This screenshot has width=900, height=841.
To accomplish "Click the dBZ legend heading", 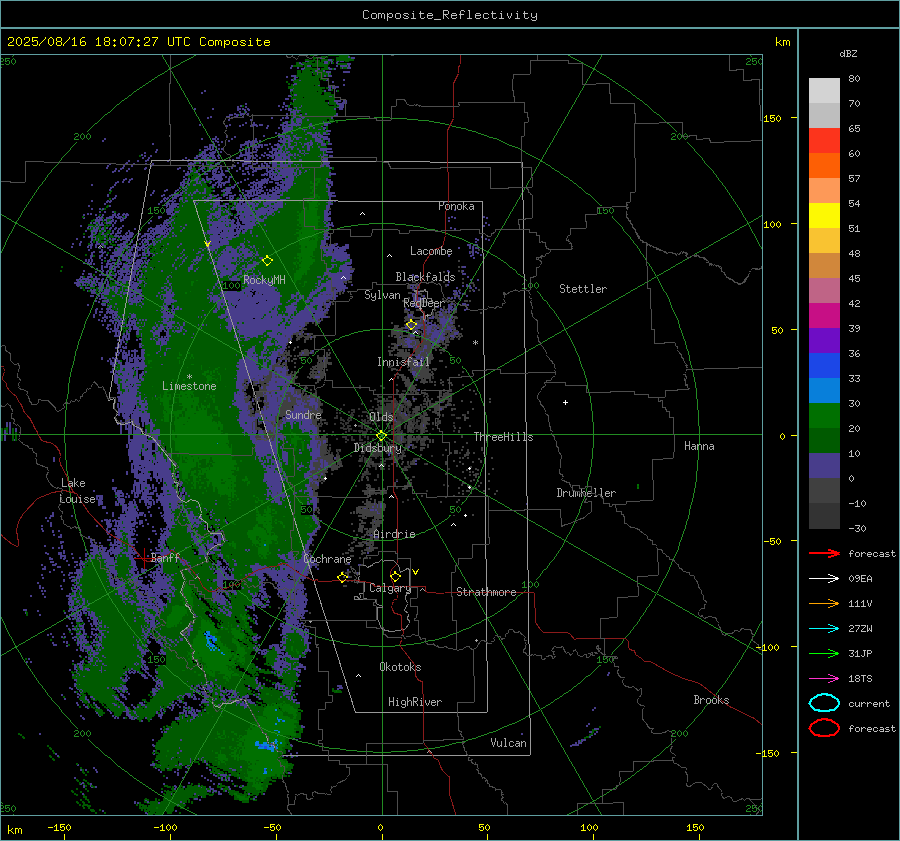I will 848,53.
